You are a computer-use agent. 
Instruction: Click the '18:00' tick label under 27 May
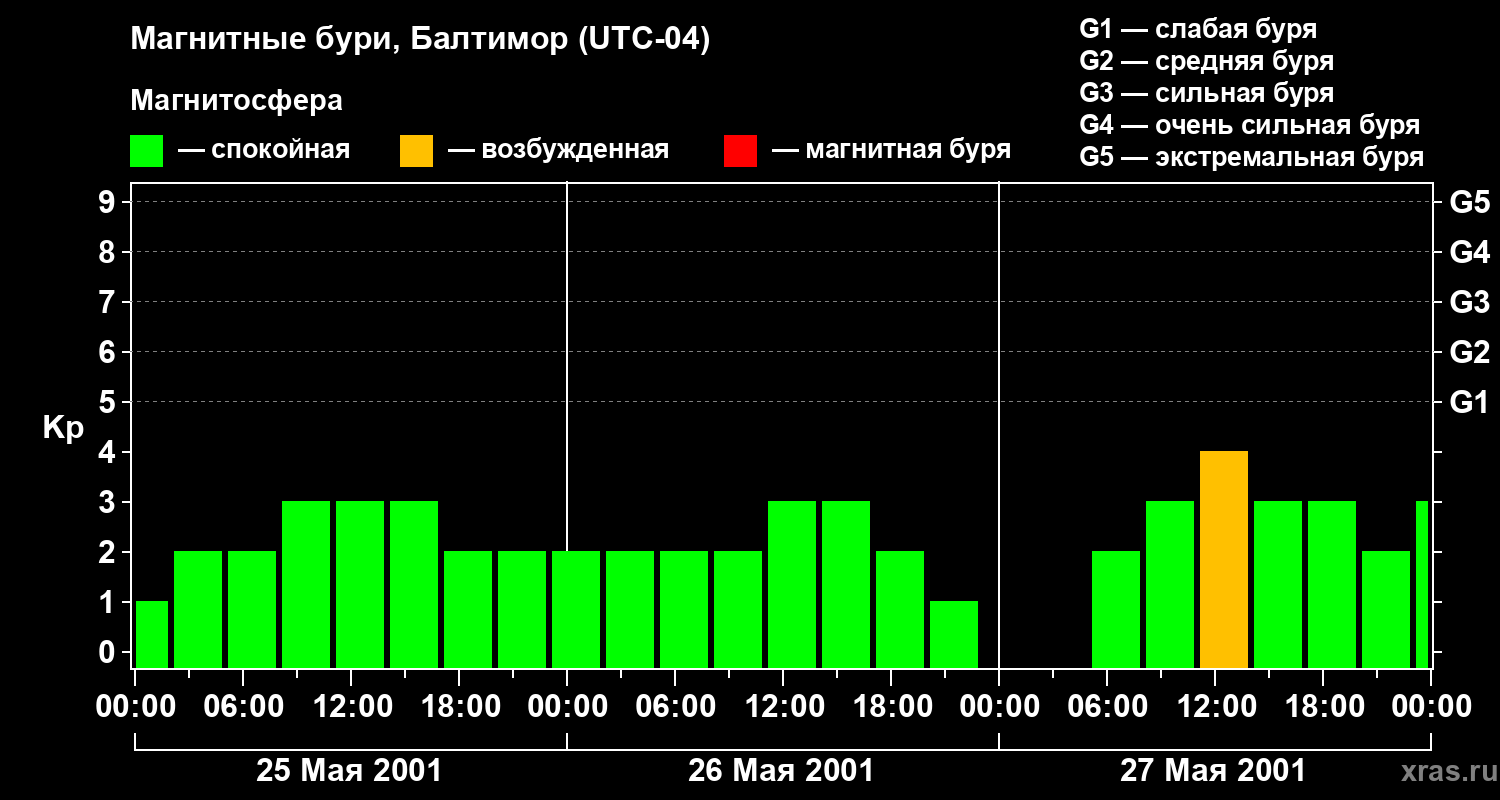tap(1324, 707)
